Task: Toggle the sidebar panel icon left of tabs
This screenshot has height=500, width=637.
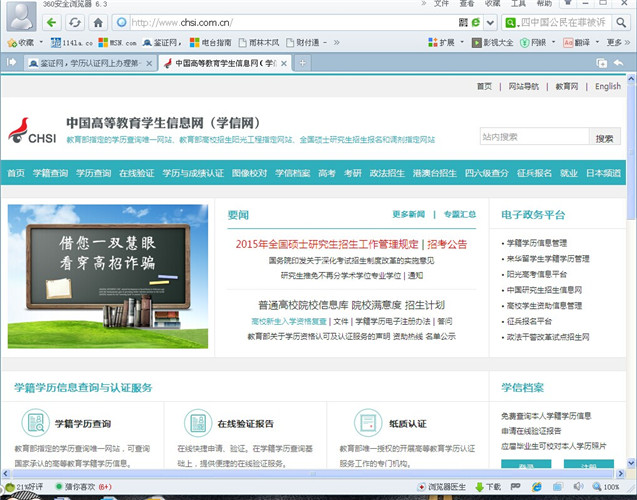Action: (x=11, y=62)
